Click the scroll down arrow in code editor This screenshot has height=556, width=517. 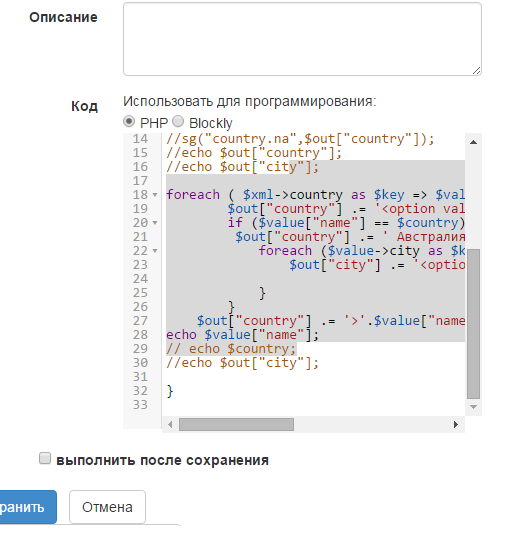(473, 407)
